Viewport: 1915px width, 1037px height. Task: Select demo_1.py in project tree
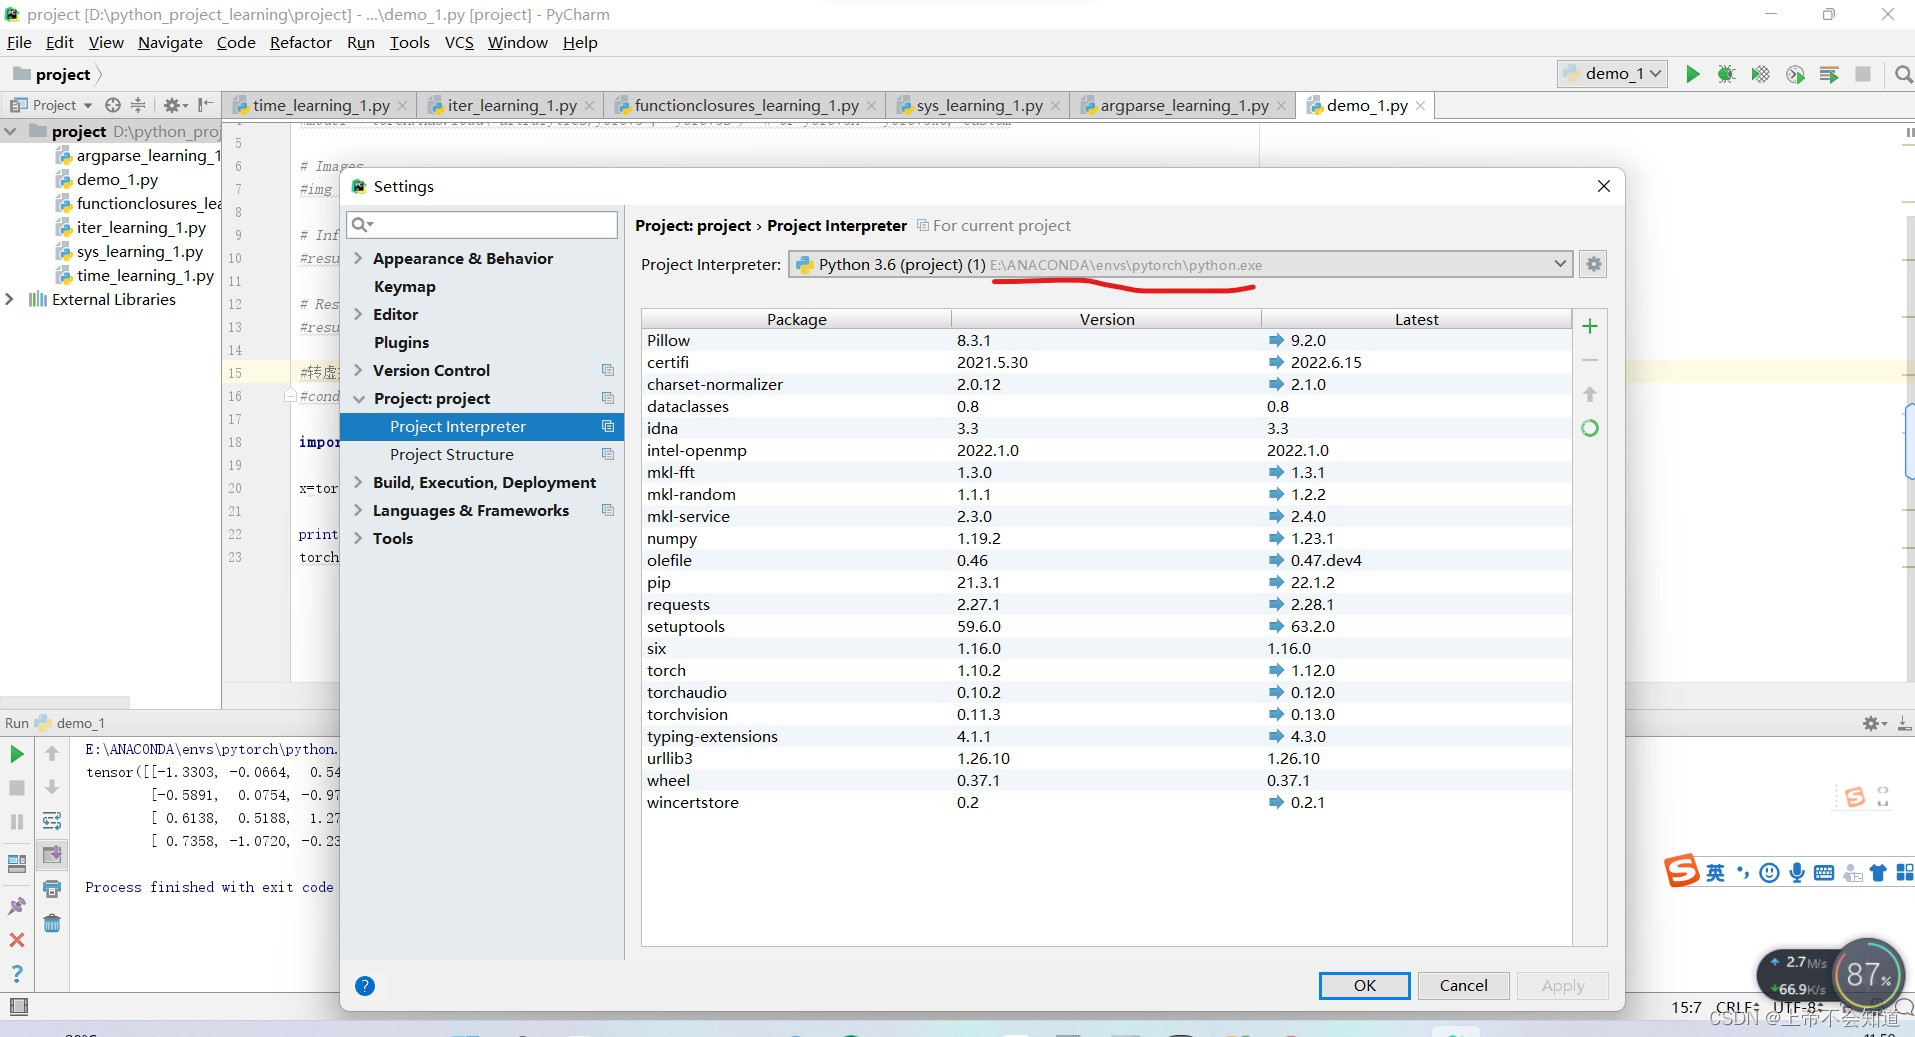click(117, 179)
